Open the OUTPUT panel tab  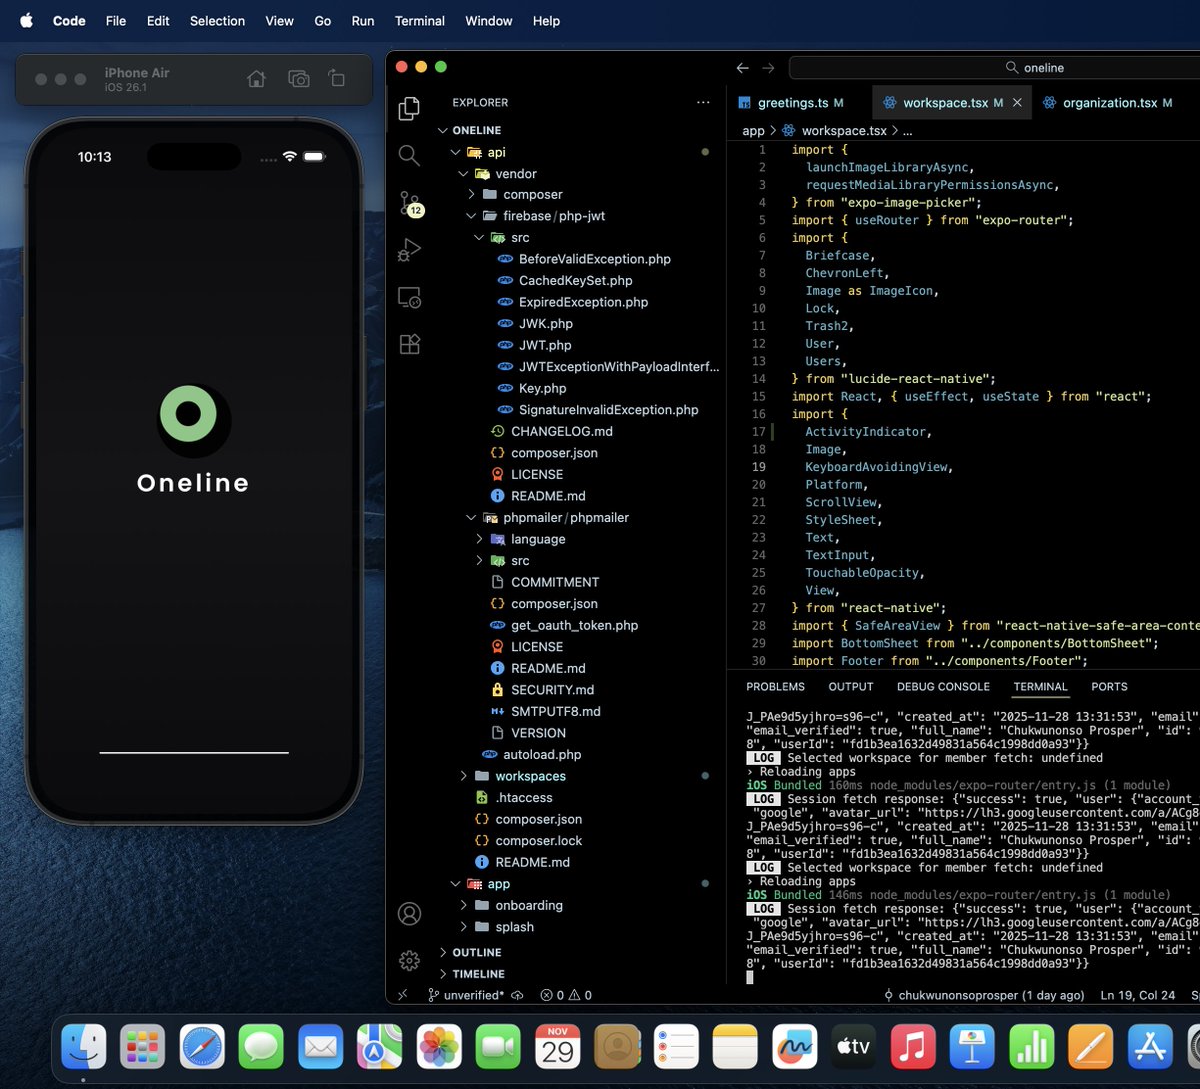[x=851, y=687]
